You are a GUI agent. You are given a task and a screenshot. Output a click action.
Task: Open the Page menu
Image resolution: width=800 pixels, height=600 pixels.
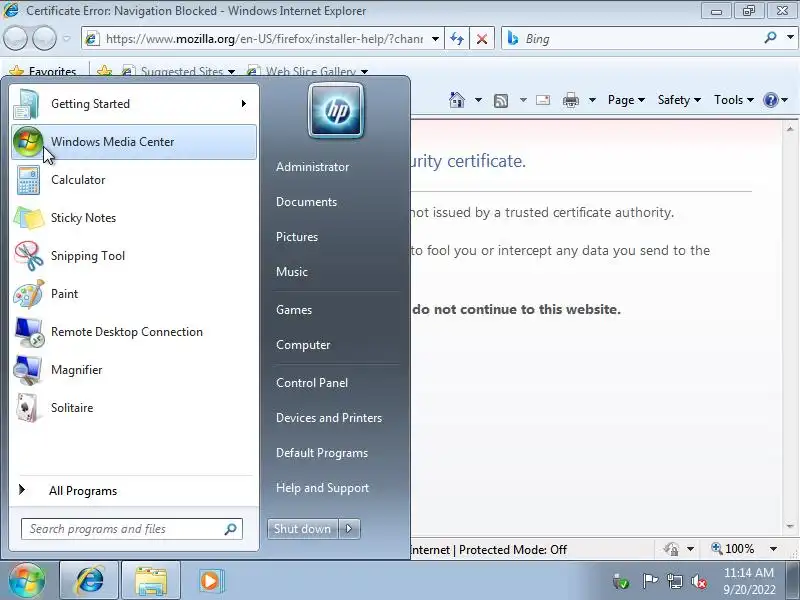[626, 100]
